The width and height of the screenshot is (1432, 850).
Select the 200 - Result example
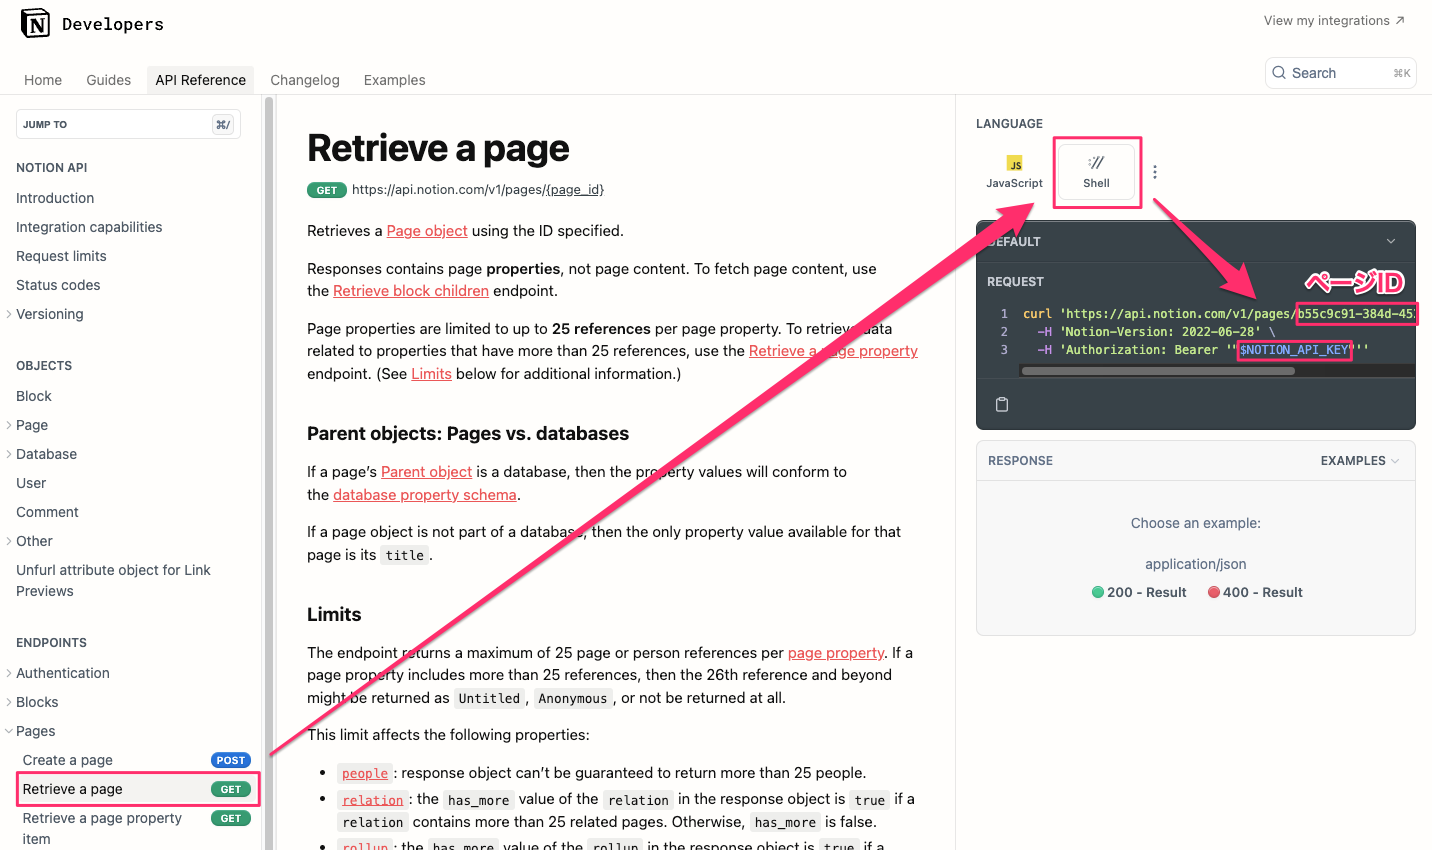(x=1138, y=591)
